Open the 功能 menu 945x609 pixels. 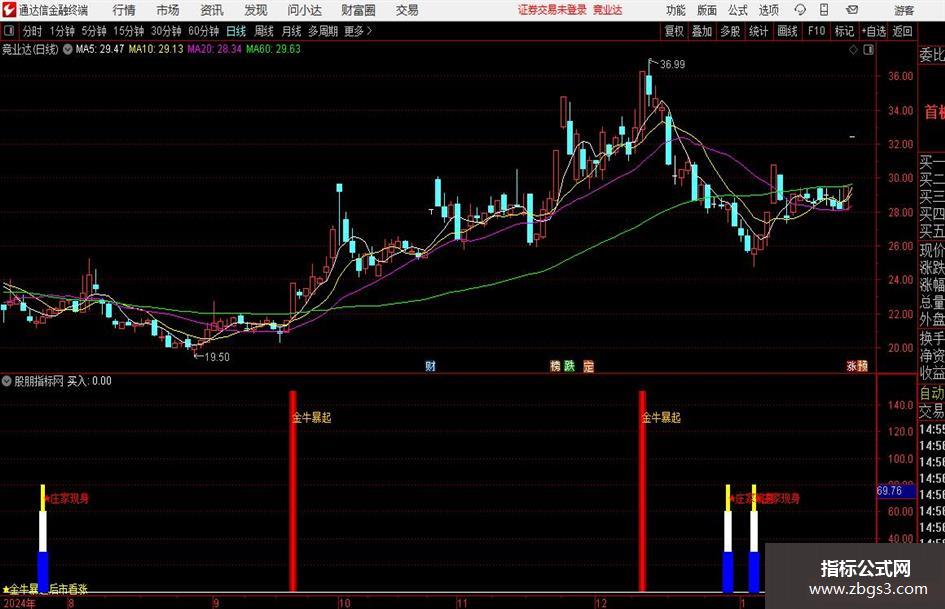click(676, 10)
